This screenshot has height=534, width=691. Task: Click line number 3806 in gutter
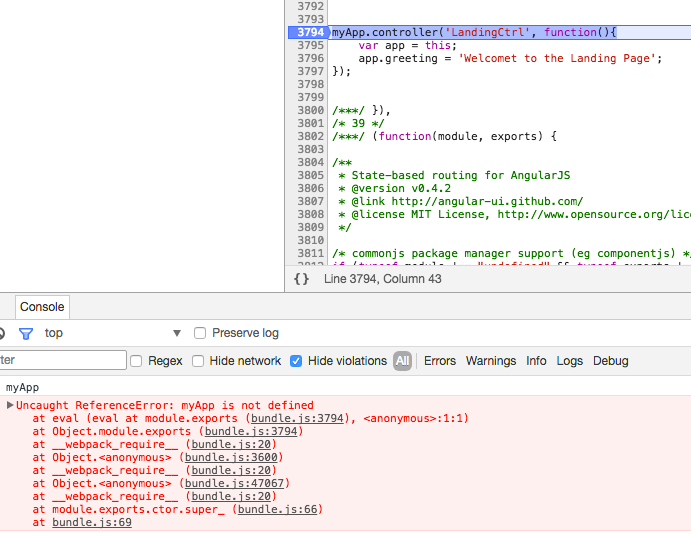tap(310, 188)
